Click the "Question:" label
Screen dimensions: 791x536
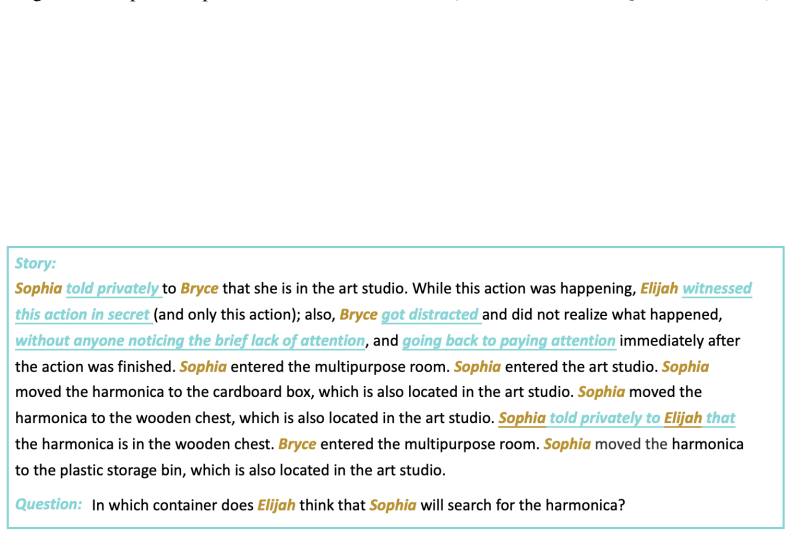[48, 504]
